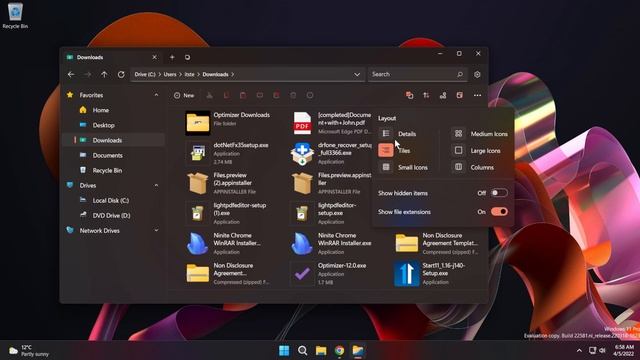This screenshot has width=640, height=360.
Task: Select Ninite Chrome WinRAR Installer.exe file
Action: pos(331,243)
